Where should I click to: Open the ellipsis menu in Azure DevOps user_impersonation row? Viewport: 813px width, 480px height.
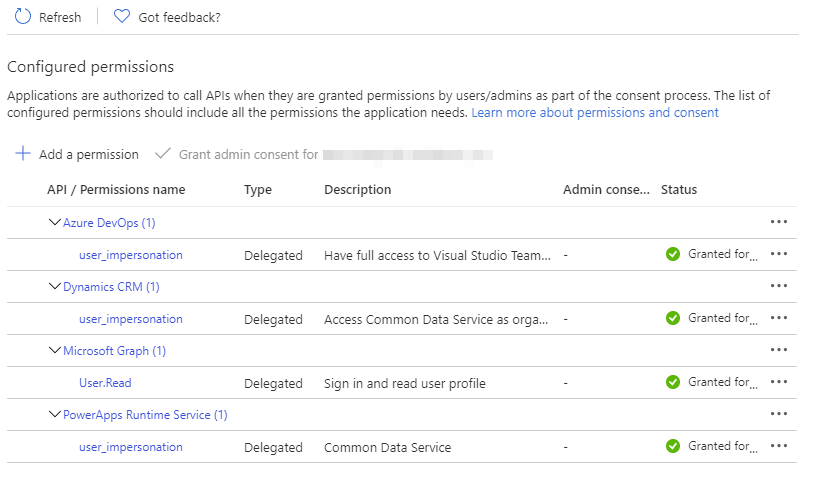(x=779, y=254)
